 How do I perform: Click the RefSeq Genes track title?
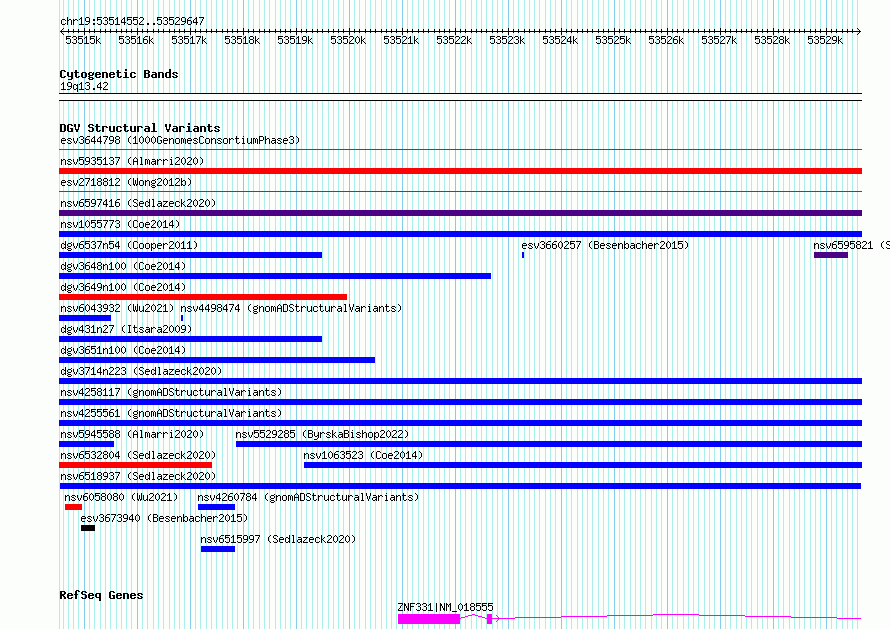(x=101, y=596)
